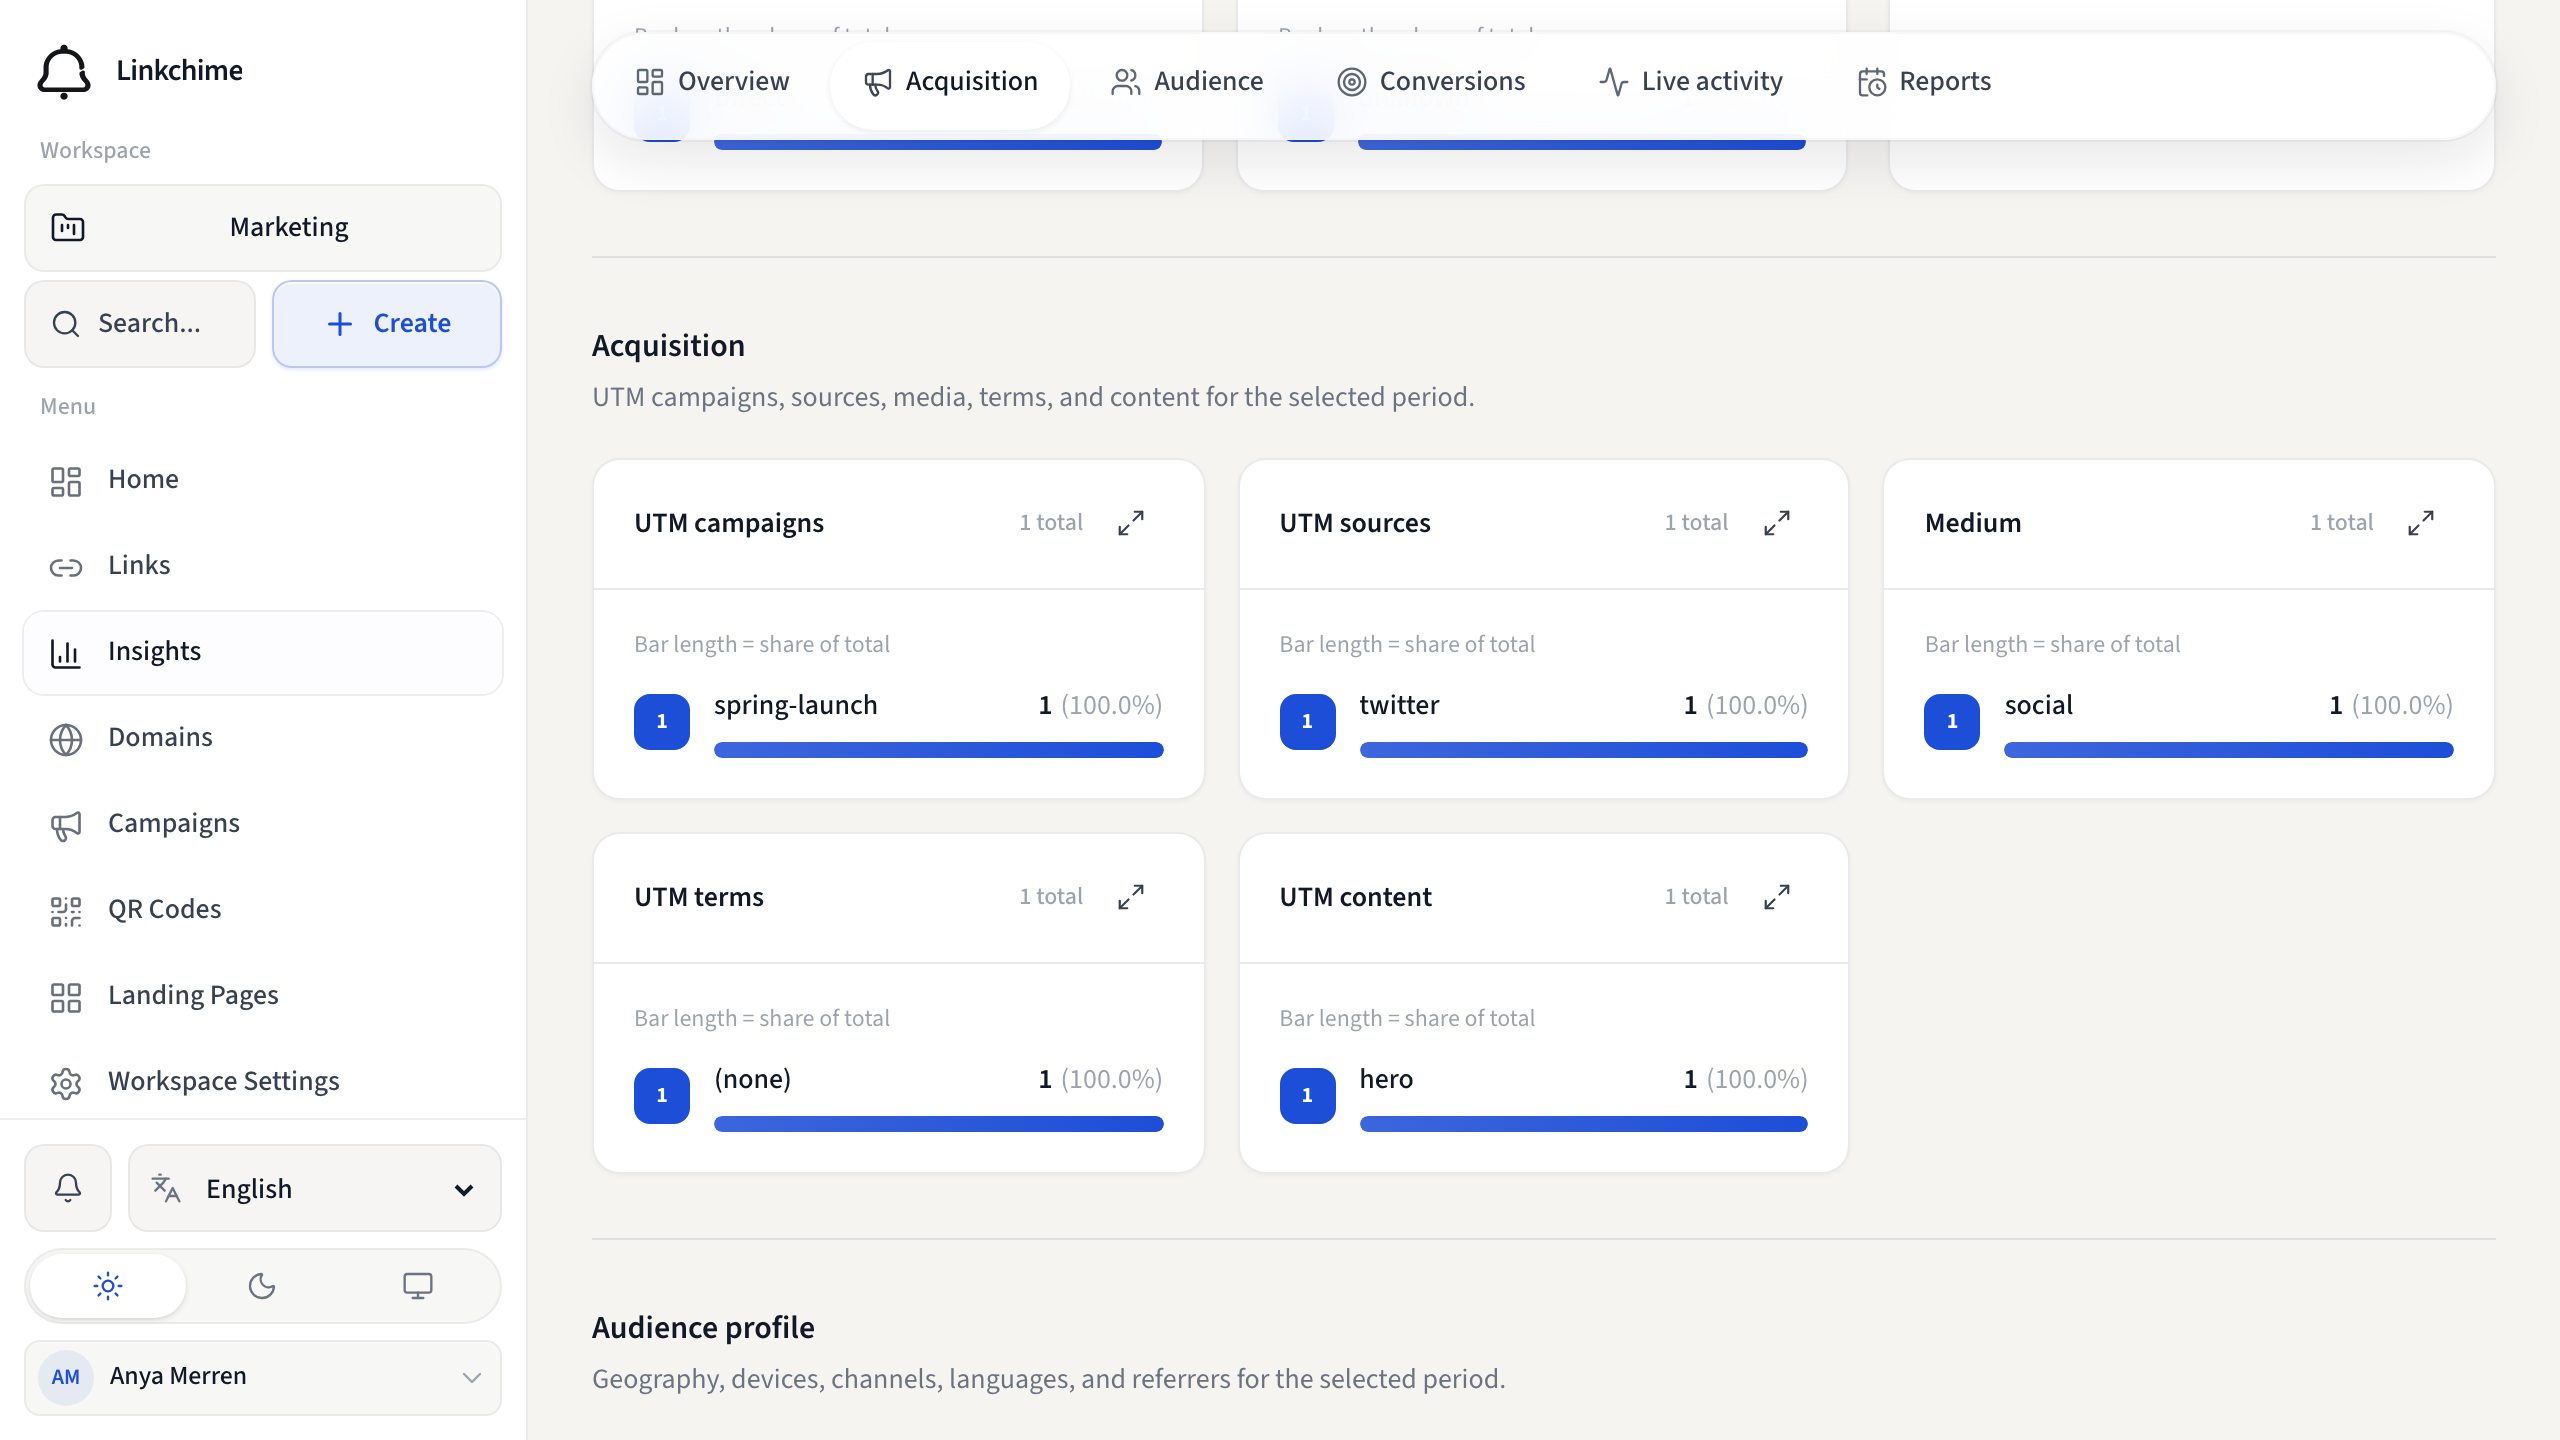Expand the UTM sources card

click(x=1777, y=524)
